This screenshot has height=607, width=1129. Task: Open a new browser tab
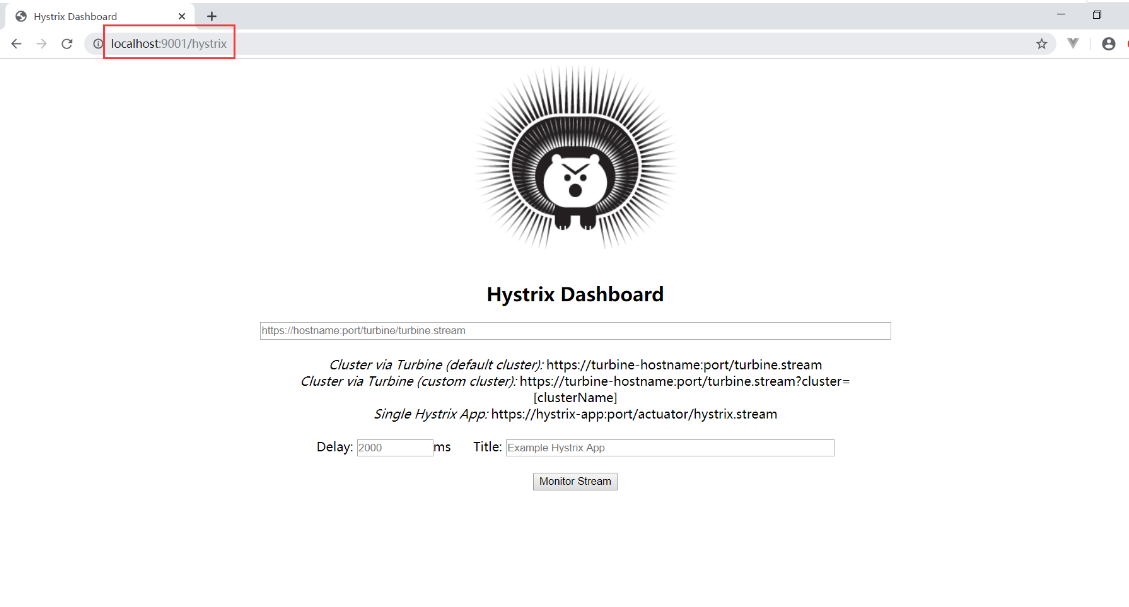pyautogui.click(x=212, y=16)
